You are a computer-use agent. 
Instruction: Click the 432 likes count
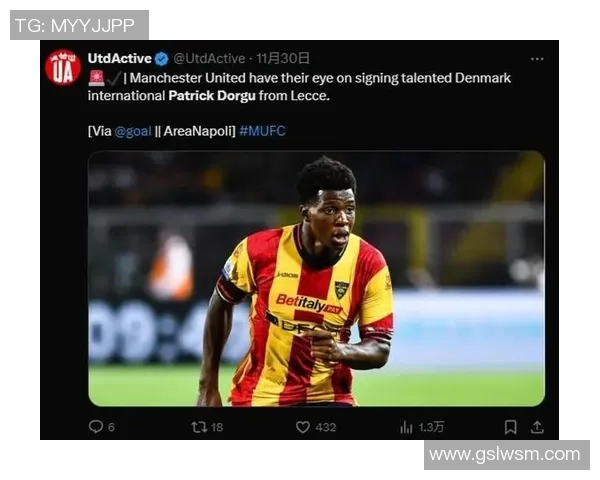pyautogui.click(x=326, y=427)
